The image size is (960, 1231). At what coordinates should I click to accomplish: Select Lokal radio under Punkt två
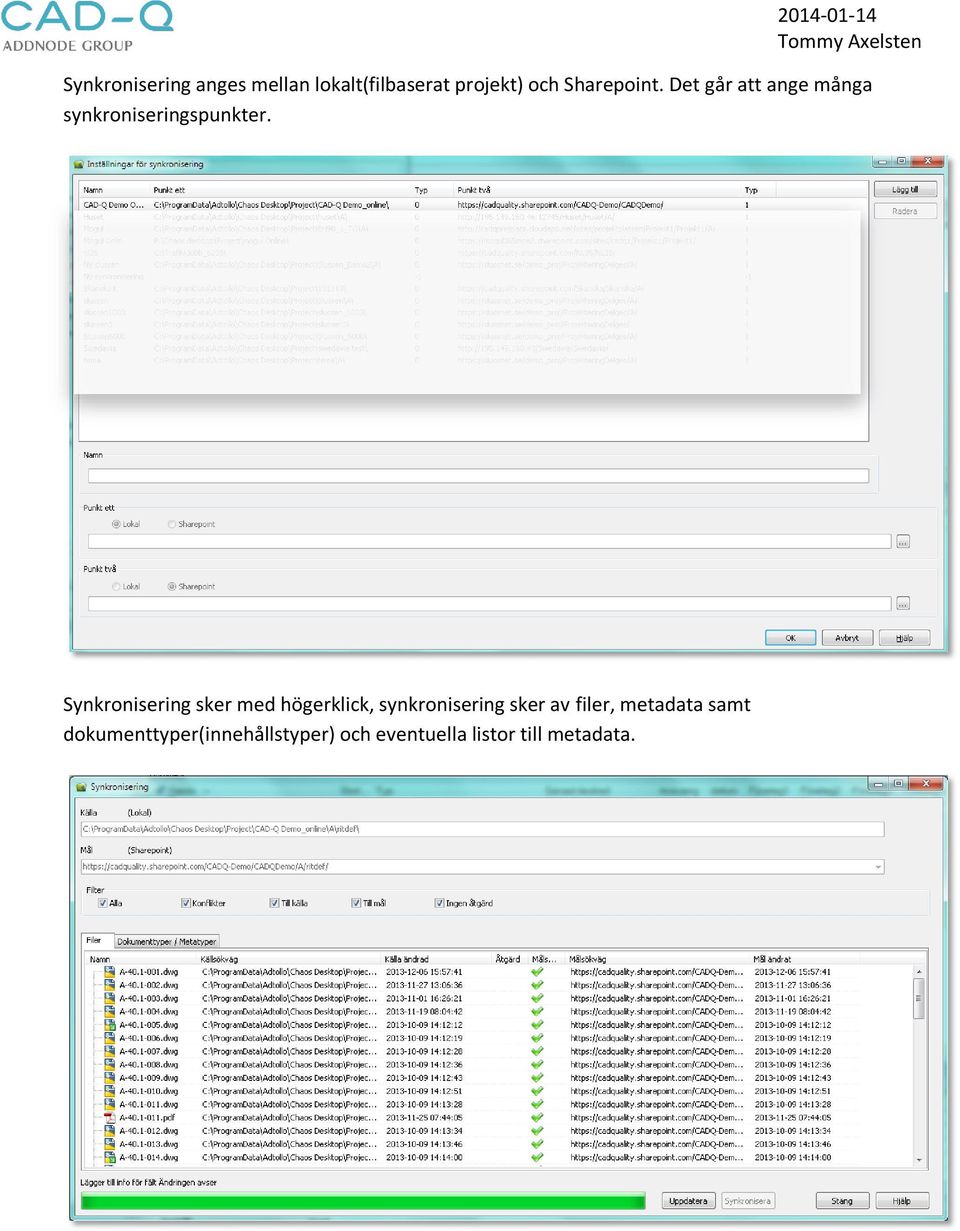[x=116, y=586]
